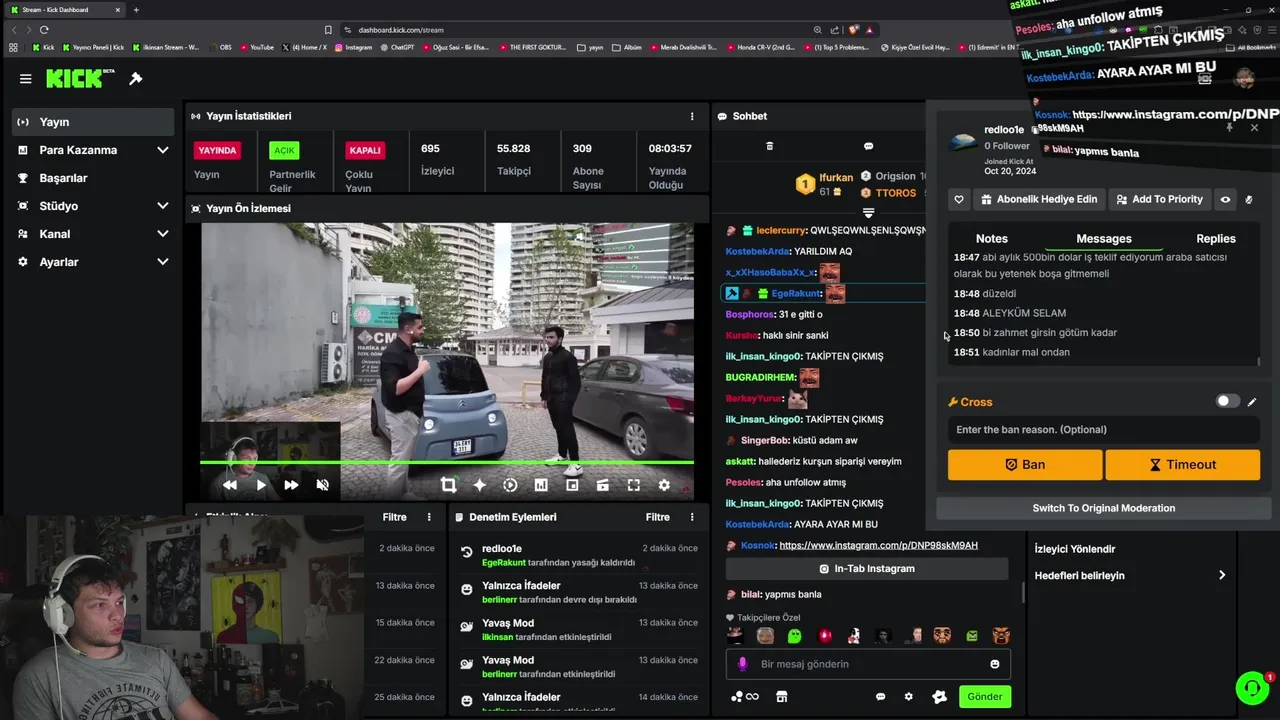The width and height of the screenshot is (1280, 720).
Task: Click the crop icon in stream preview
Action: [x=448, y=485]
